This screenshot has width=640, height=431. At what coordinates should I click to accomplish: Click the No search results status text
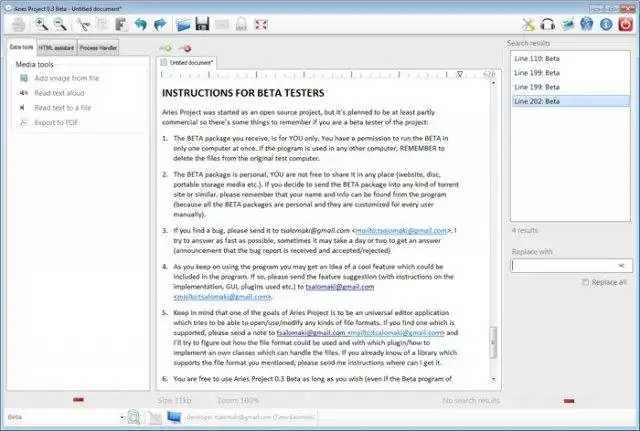471,401
